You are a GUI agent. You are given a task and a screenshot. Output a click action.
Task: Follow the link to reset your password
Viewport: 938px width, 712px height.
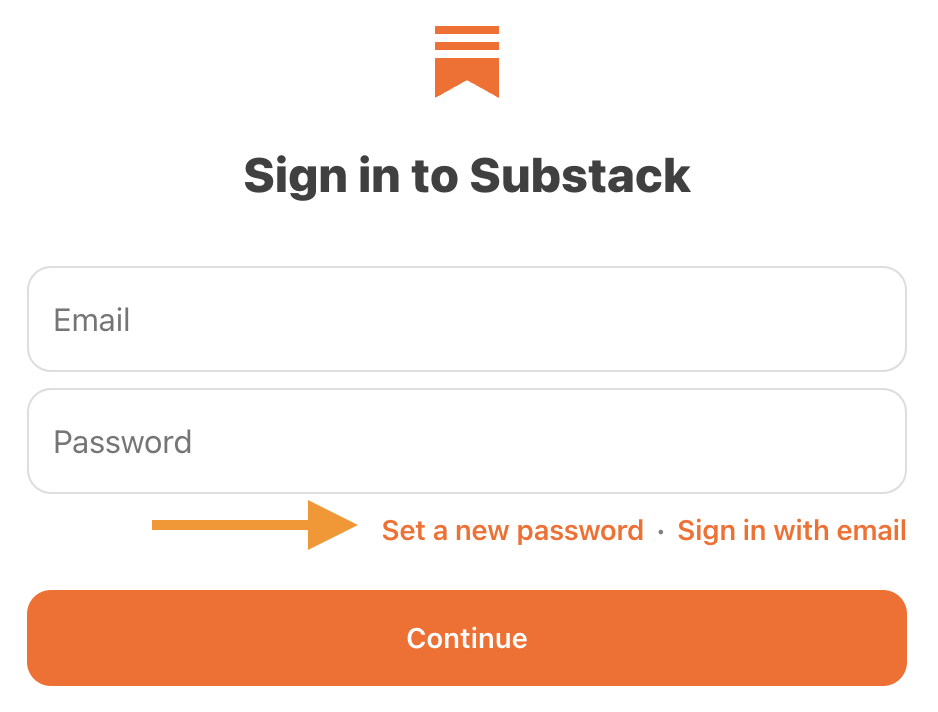click(x=512, y=530)
